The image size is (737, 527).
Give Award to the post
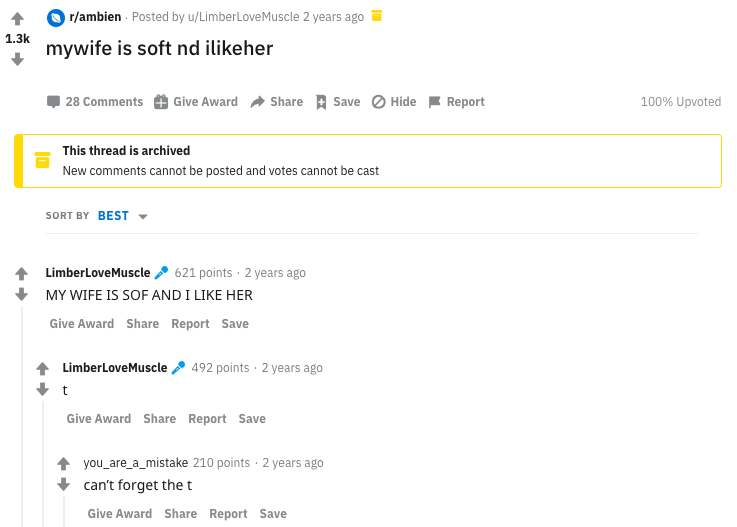pos(196,102)
